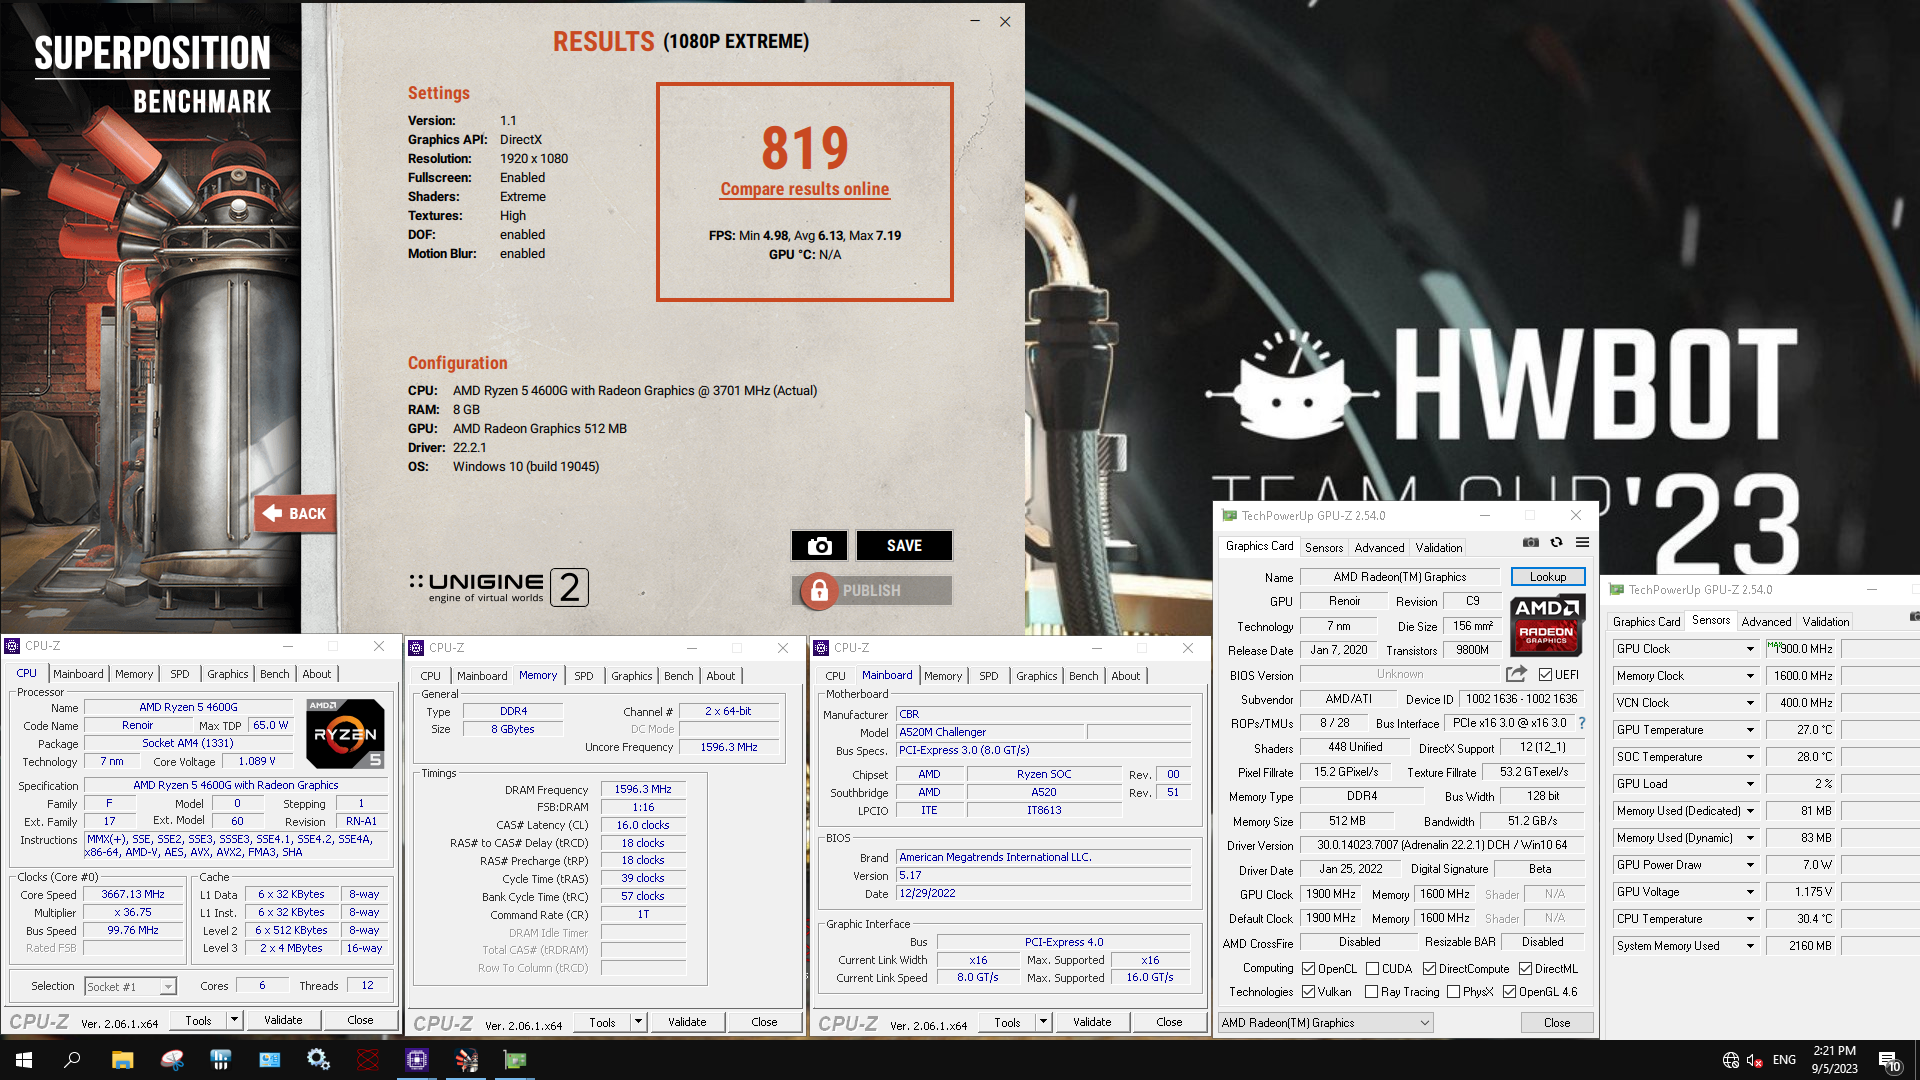Click the back arrow in Superposition

[x=294, y=514]
